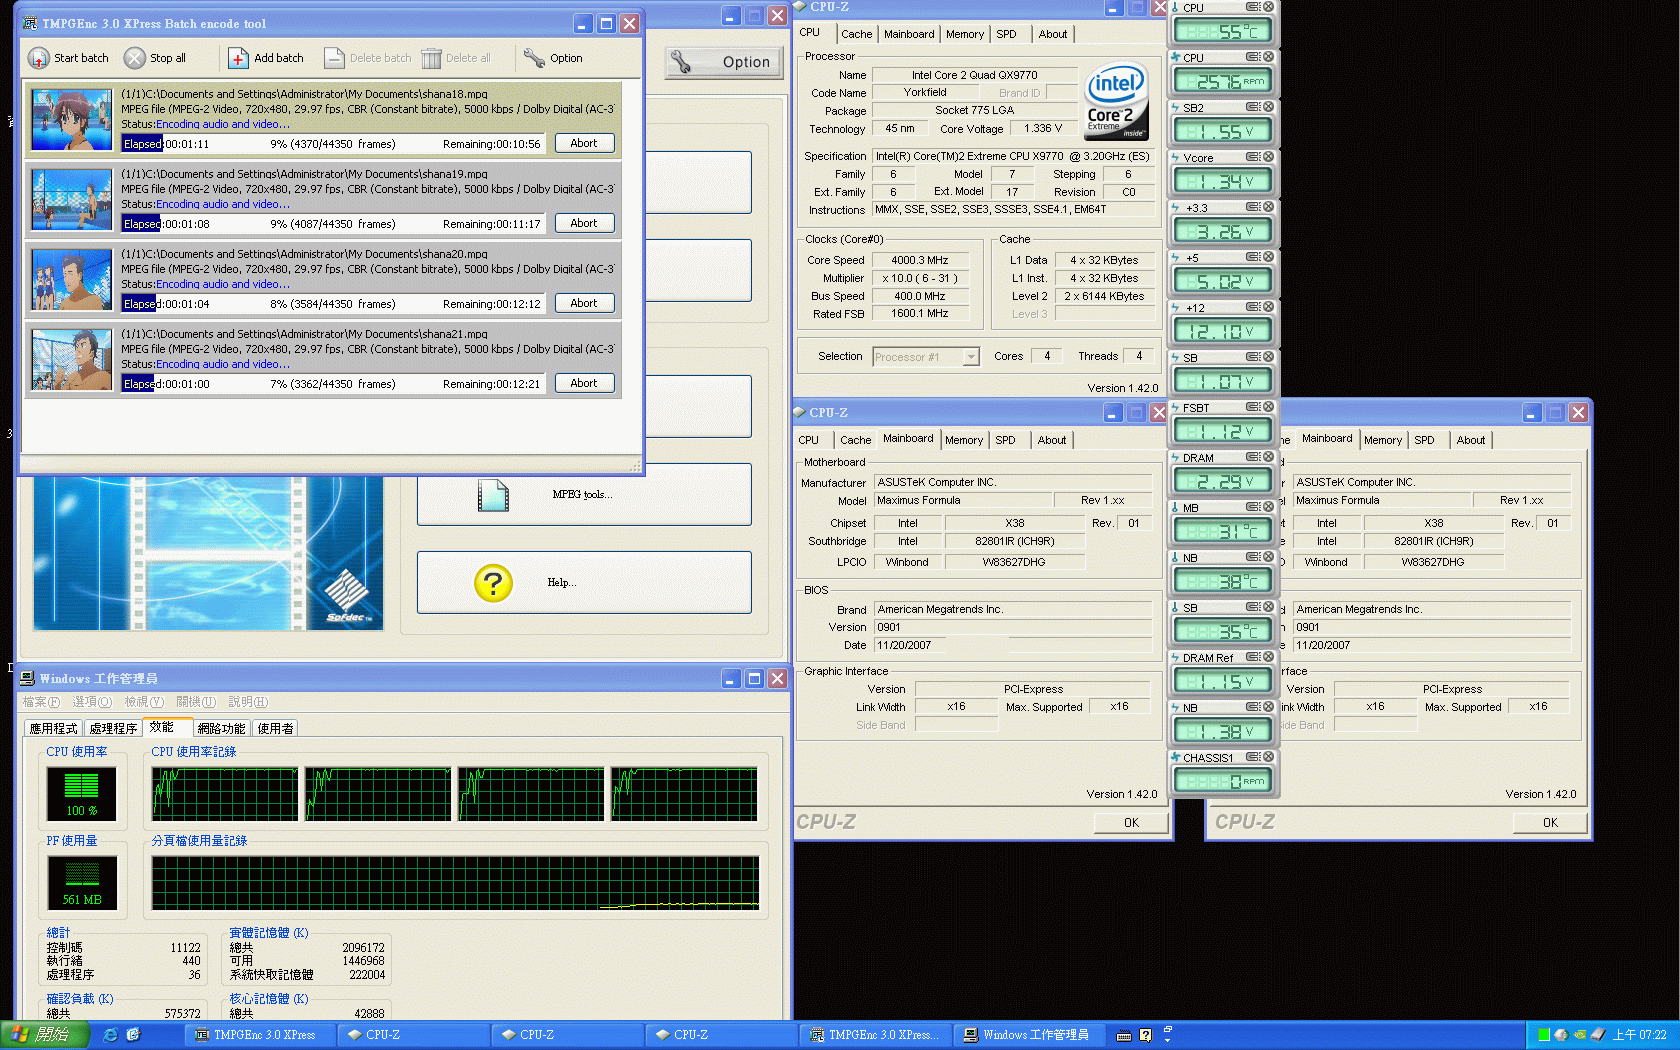Close the CHASSIS1 fan gadget
1680x1050 pixels.
(x=1268, y=757)
